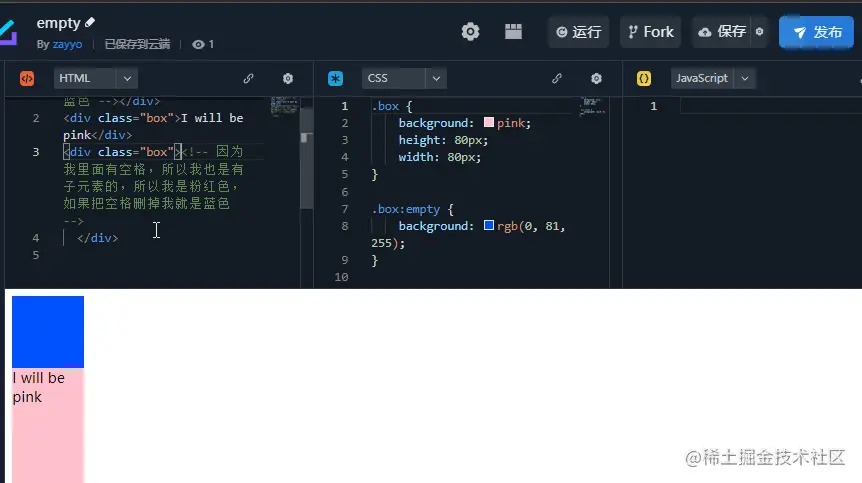Click the HTML editor minimap
This screenshot has height=483, width=862.
284,107
